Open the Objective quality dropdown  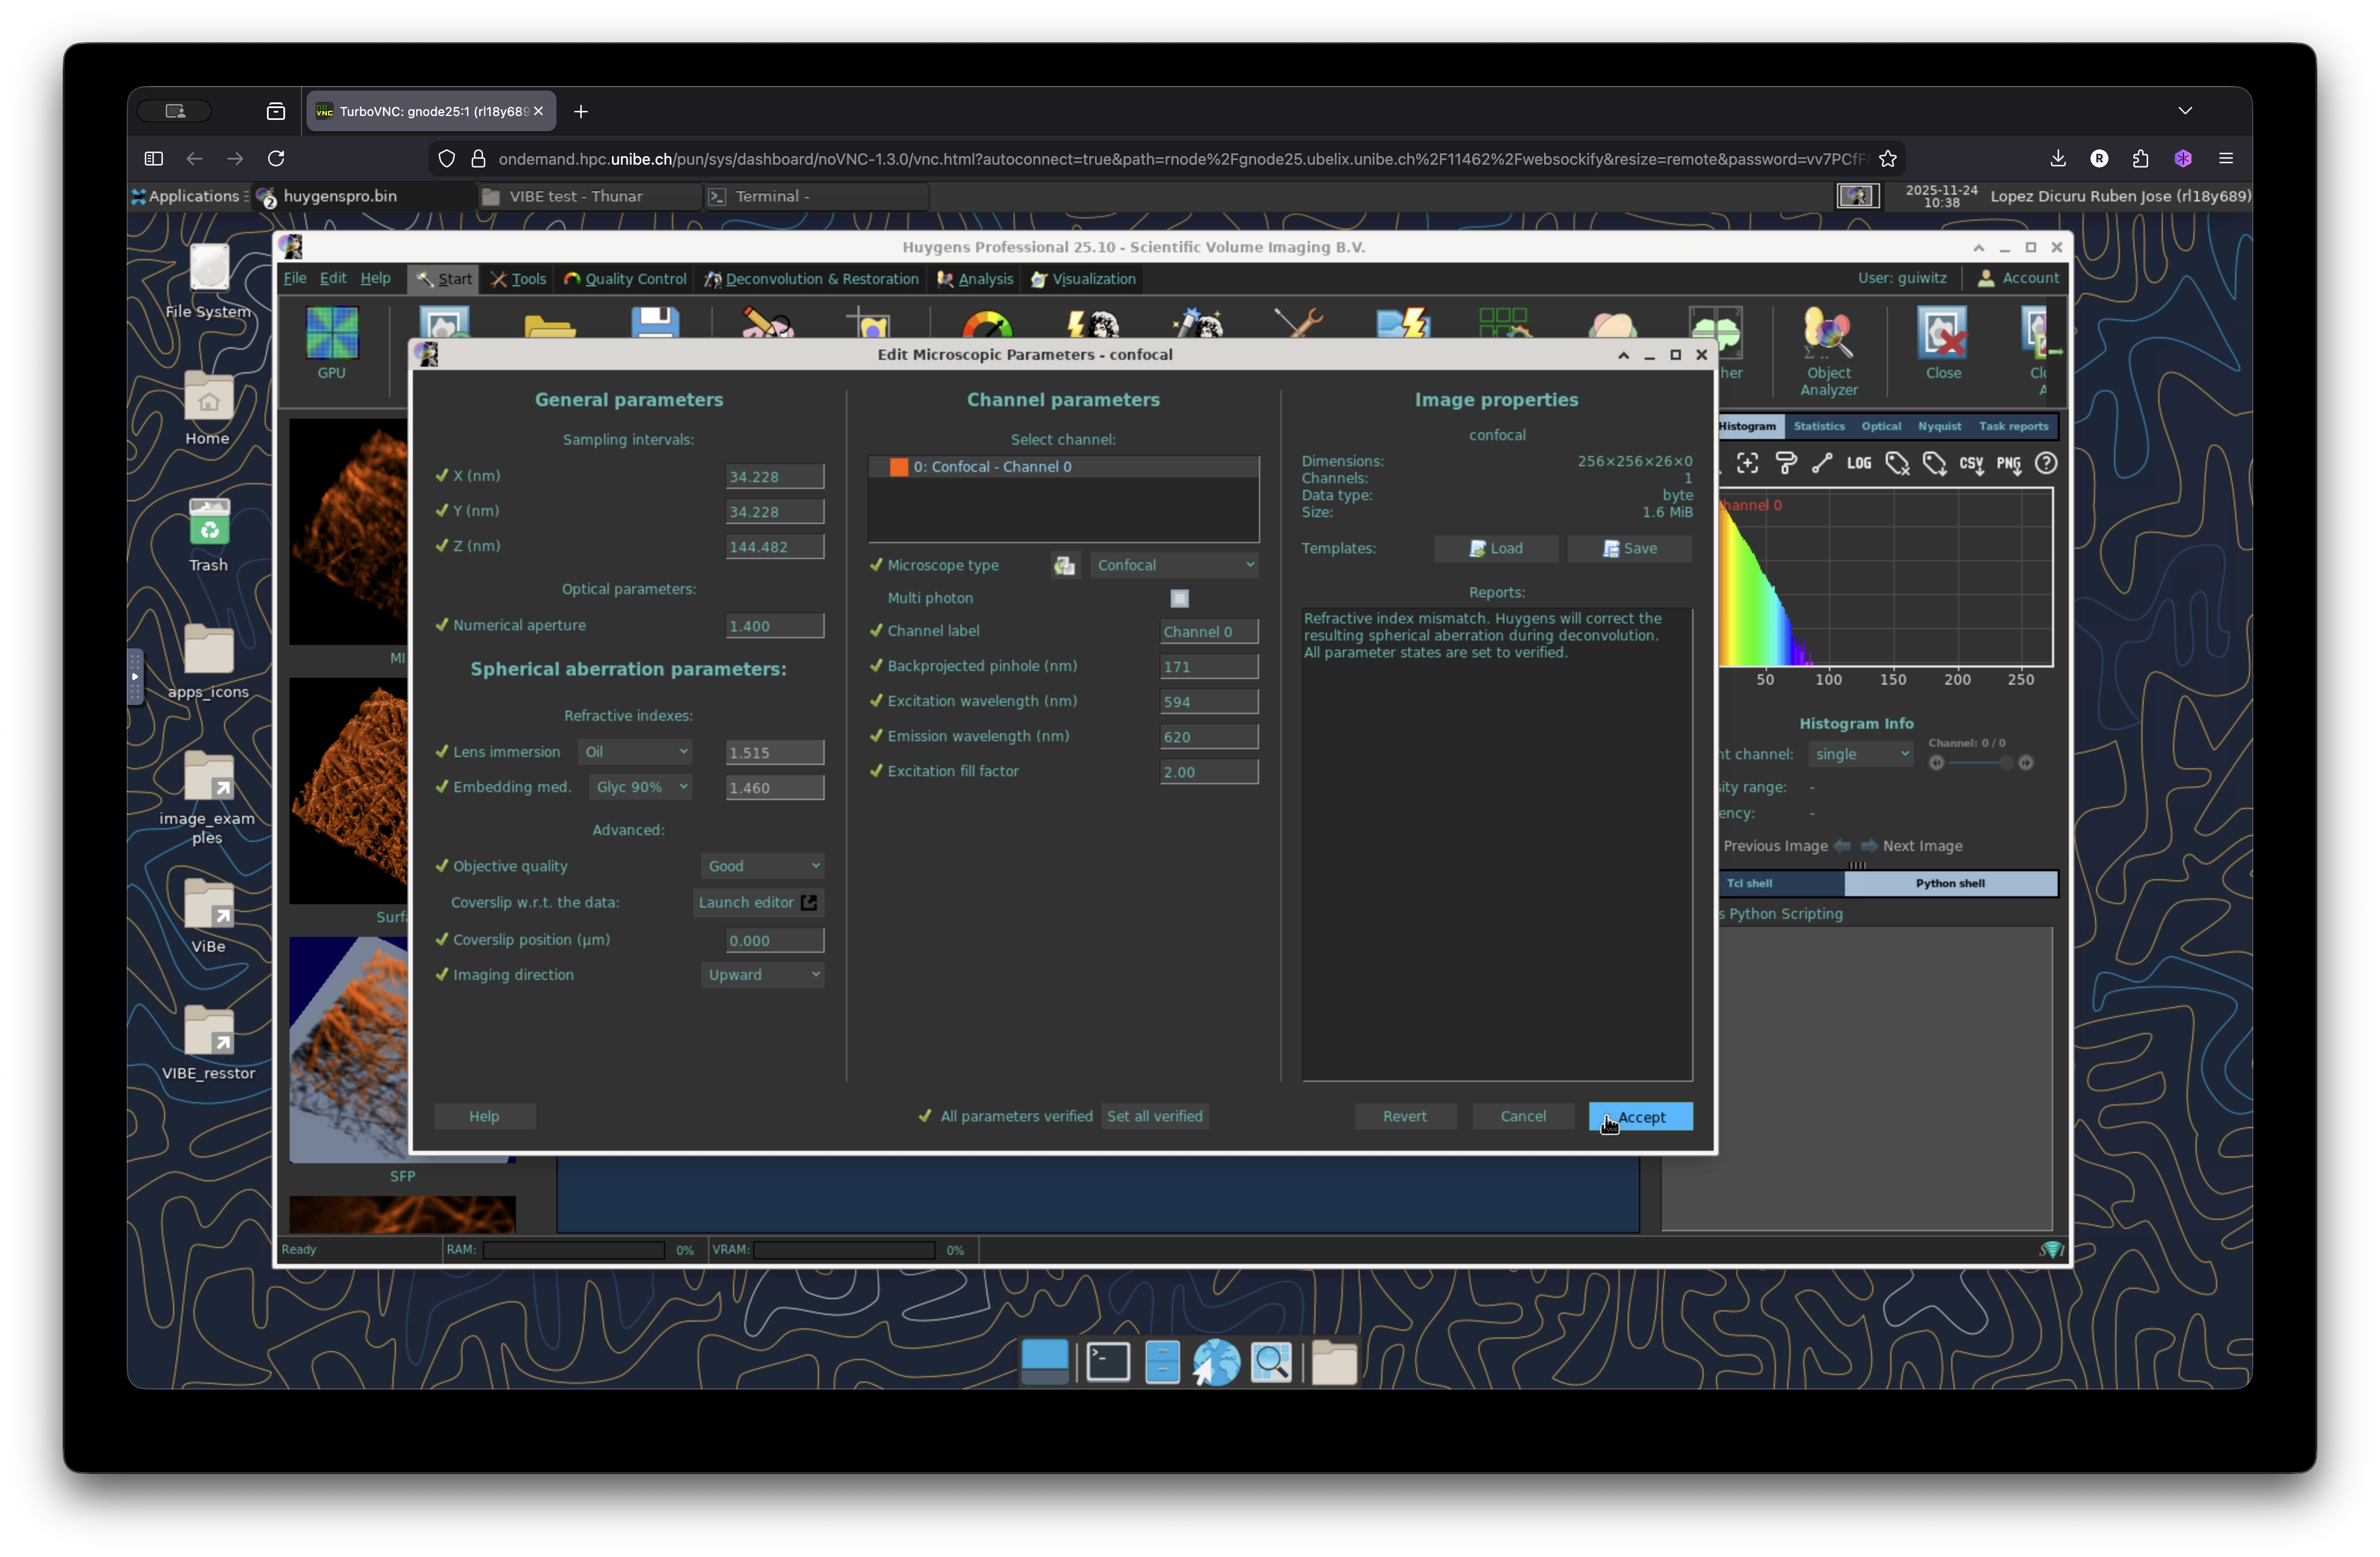(x=762, y=866)
